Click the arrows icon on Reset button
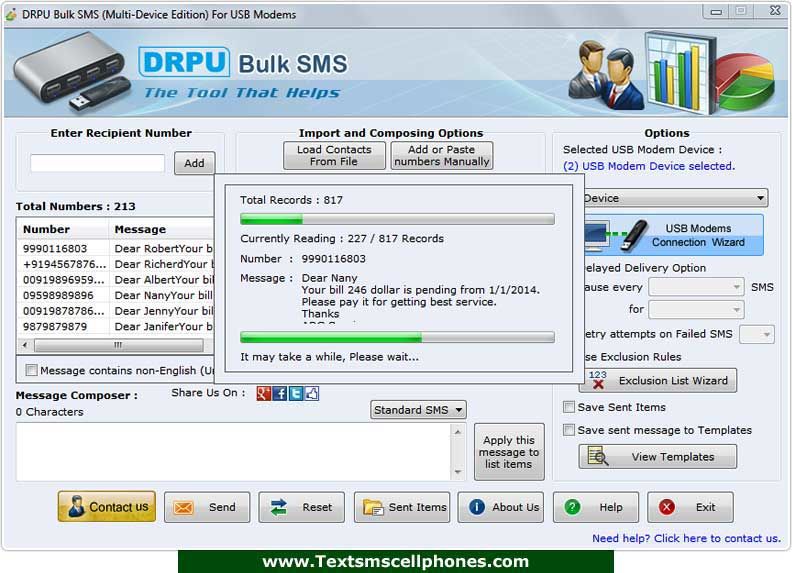792x573 pixels. pos(278,507)
